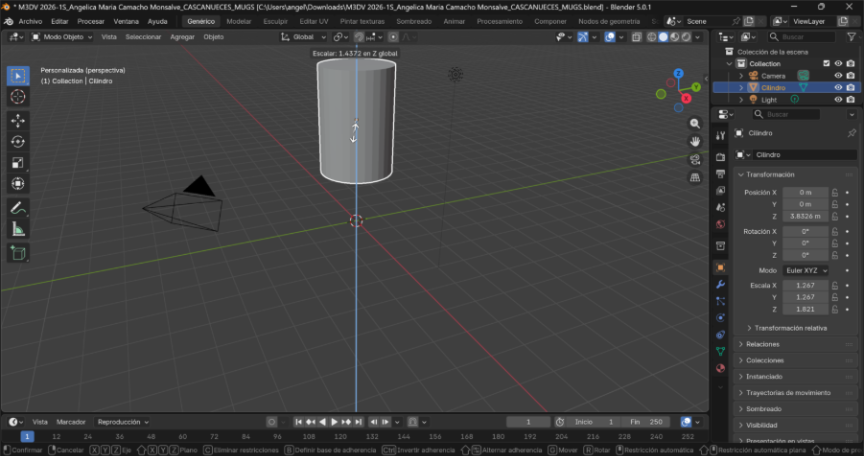Image resolution: width=864 pixels, height=456 pixels.
Task: Select the Move tool in the viewport toolbar
Action: (18, 120)
